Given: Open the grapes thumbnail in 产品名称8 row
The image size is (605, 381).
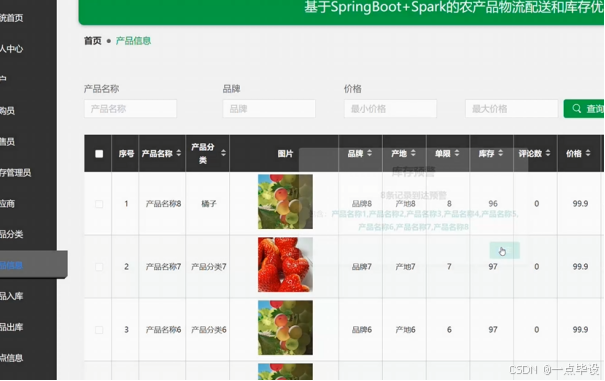Looking at the screenshot, I should pos(285,202).
